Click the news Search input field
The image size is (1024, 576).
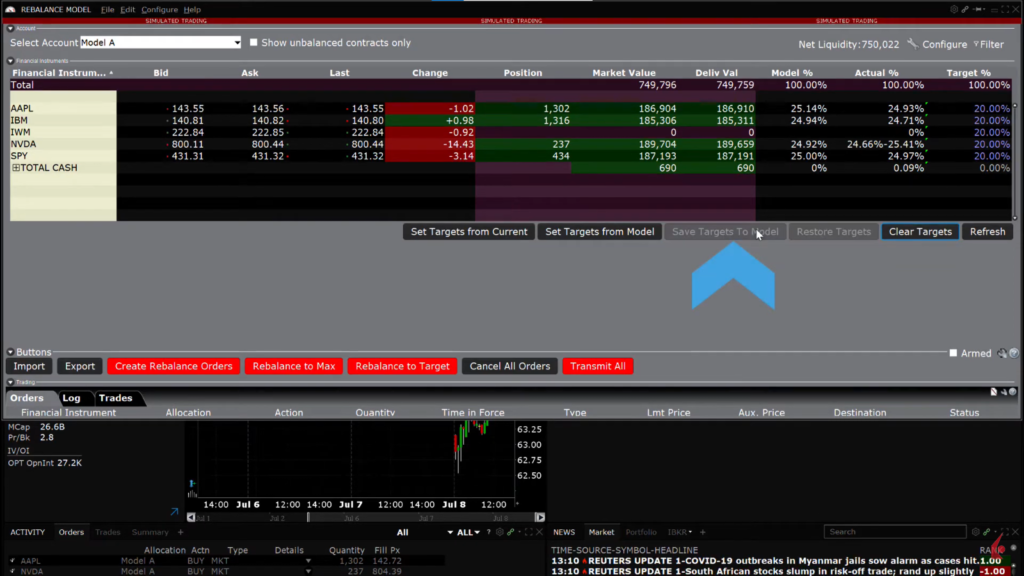[895, 532]
